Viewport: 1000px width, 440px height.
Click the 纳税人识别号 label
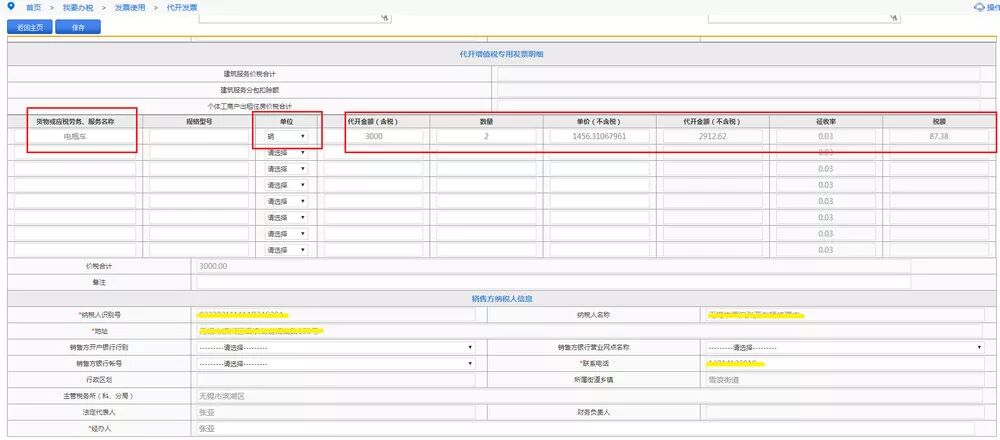99,315
